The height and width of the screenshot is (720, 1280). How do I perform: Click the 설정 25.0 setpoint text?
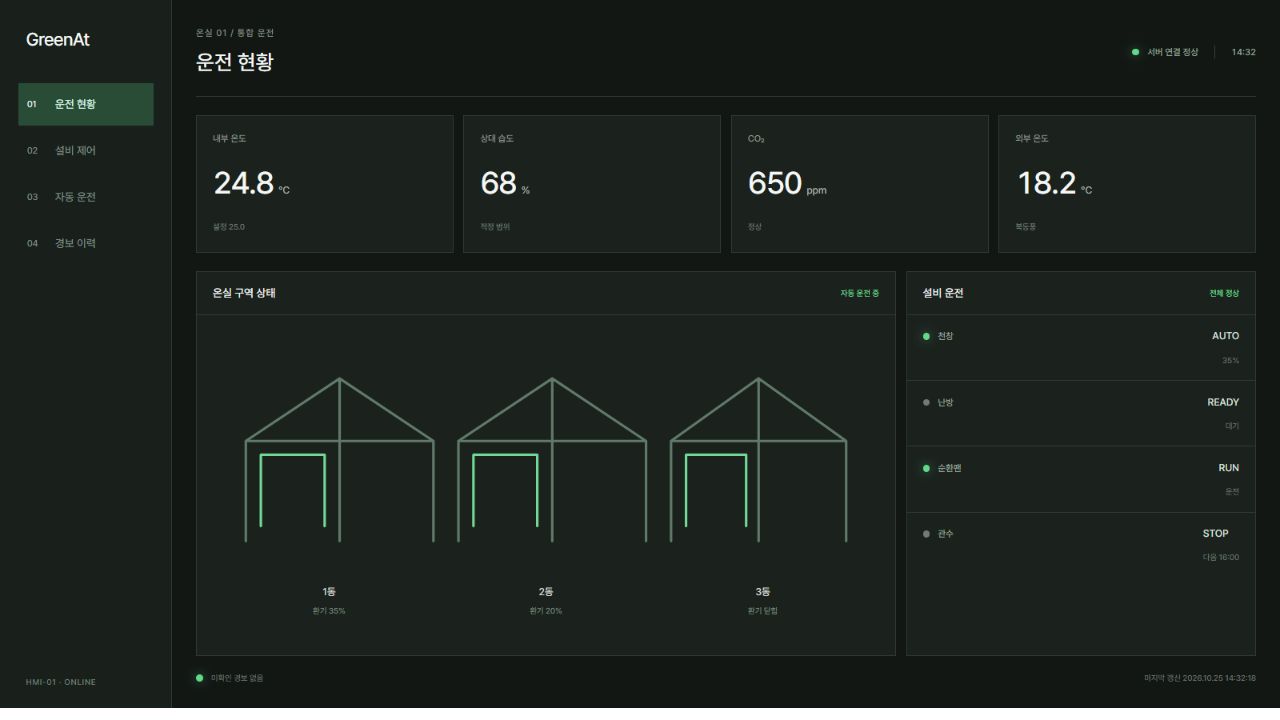pyautogui.click(x=229, y=227)
